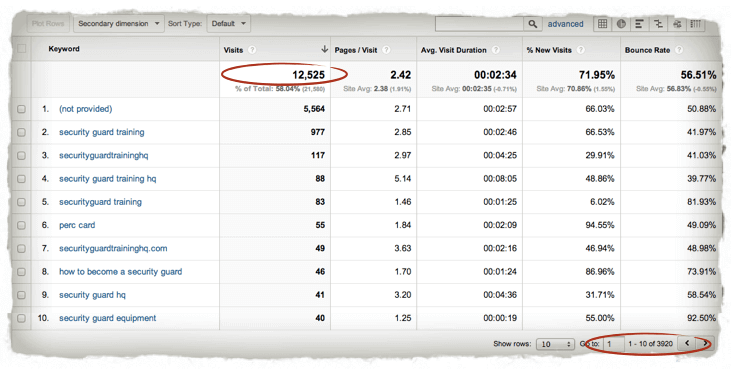Check the box beside perc card
The image size is (733, 374).
22,225
